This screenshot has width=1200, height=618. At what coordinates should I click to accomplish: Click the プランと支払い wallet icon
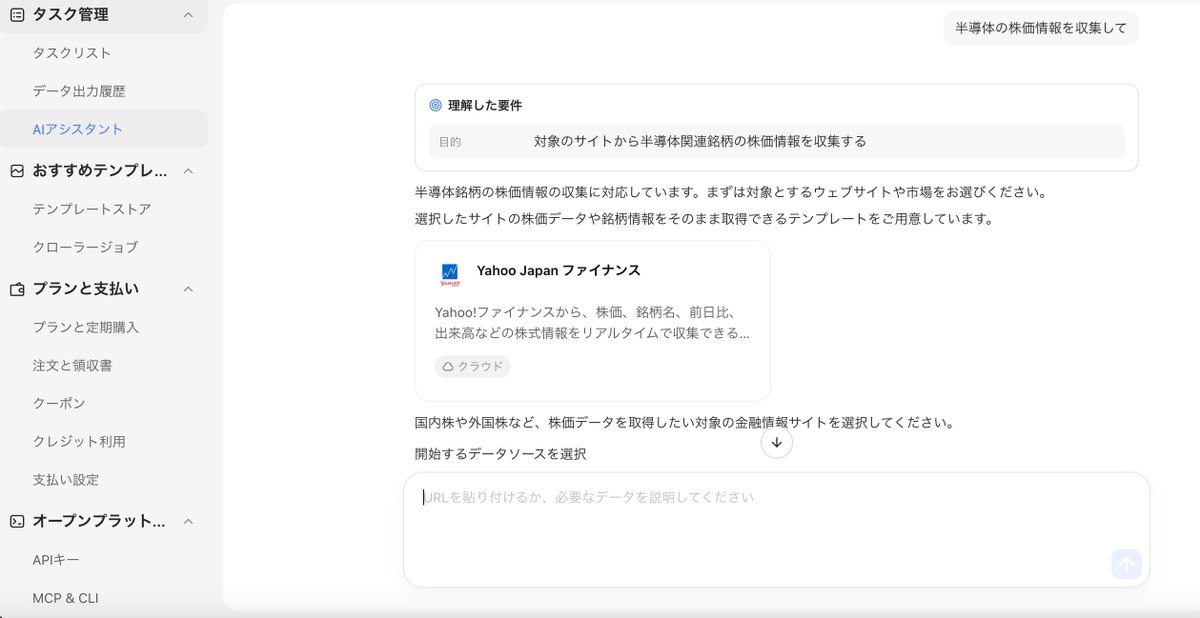click(x=17, y=289)
